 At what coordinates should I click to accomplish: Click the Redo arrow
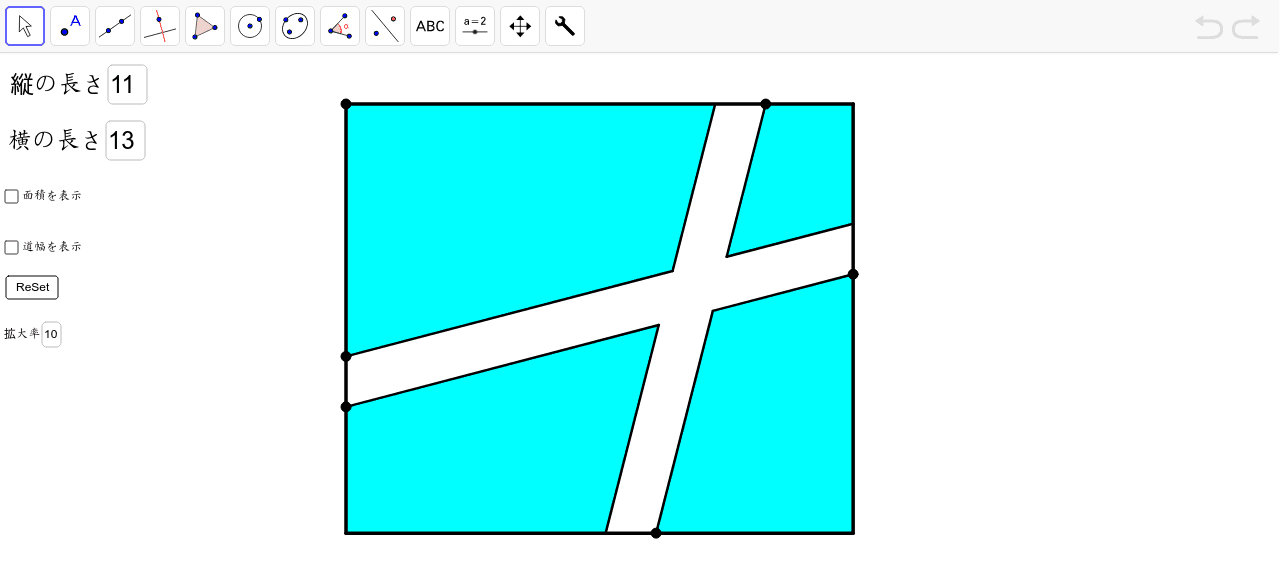click(x=1246, y=27)
